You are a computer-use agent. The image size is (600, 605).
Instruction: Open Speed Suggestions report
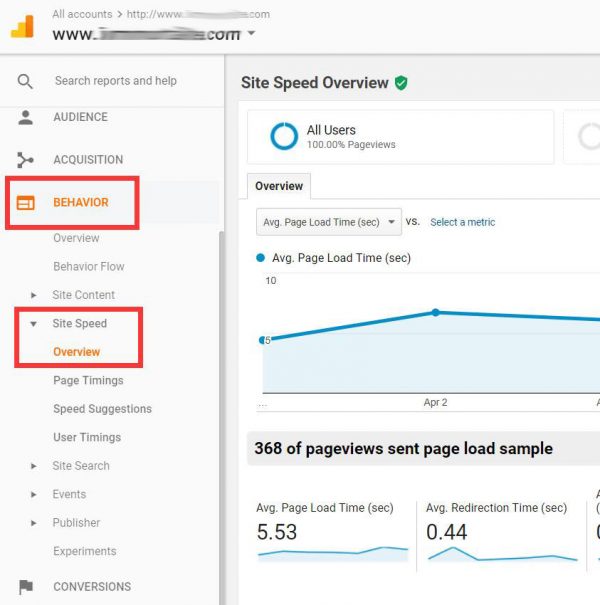pos(102,409)
